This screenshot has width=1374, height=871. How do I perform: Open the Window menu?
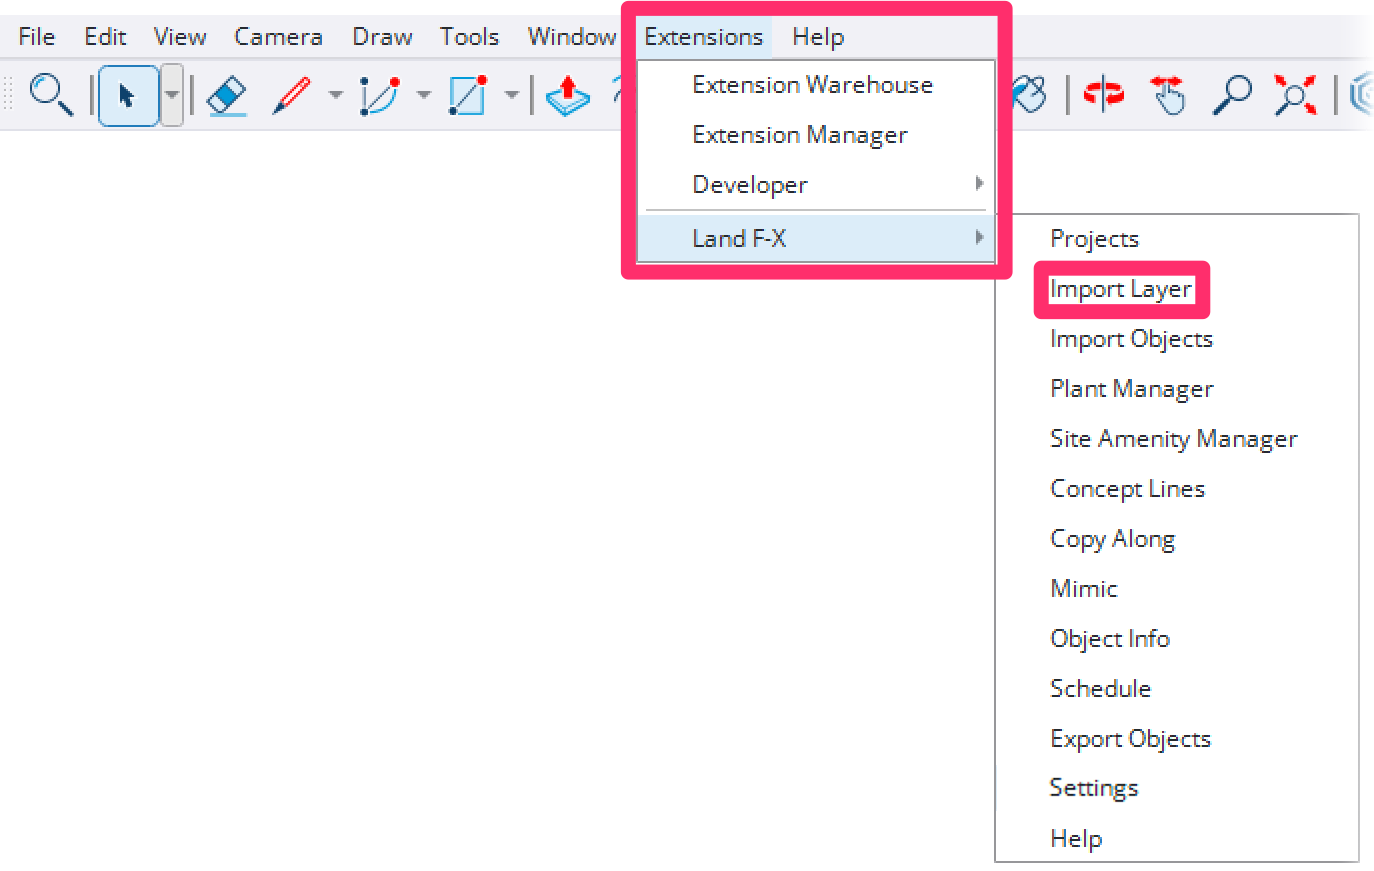coord(572,37)
